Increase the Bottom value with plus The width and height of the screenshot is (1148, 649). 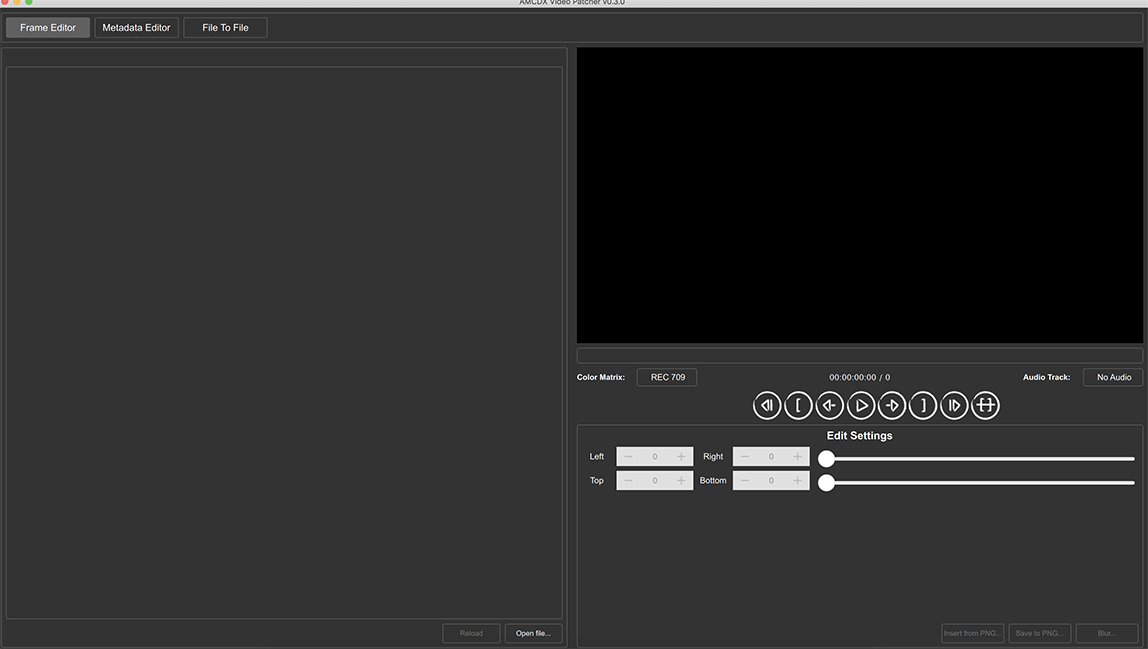(797, 481)
